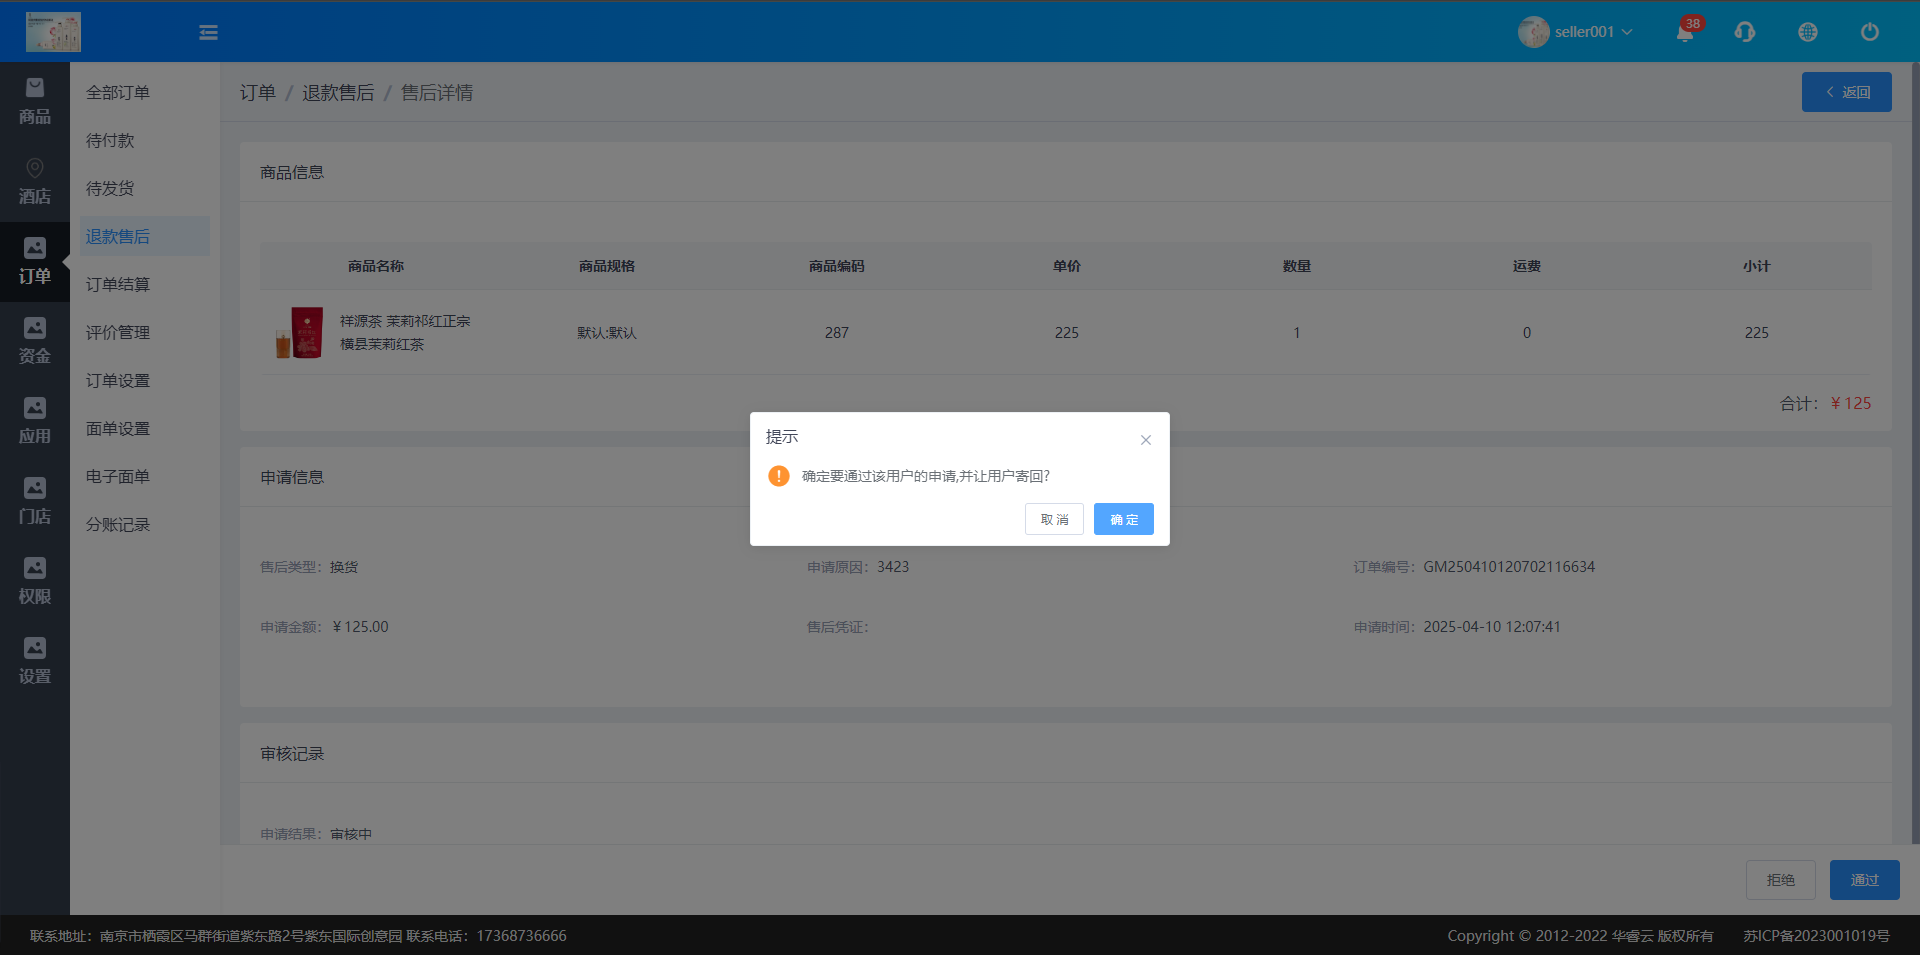The height and width of the screenshot is (955, 1920).
Task: Select 待发货 in the order menu
Action: coord(110,189)
